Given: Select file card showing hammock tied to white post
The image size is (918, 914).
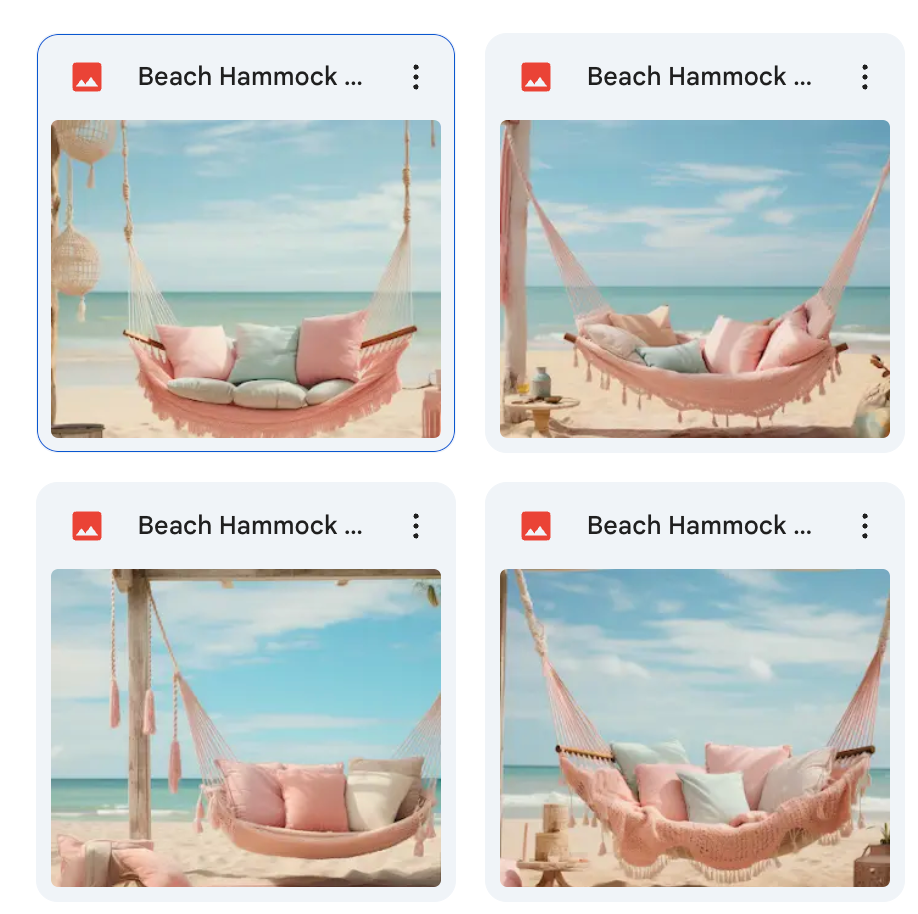Looking at the screenshot, I should tap(695, 243).
